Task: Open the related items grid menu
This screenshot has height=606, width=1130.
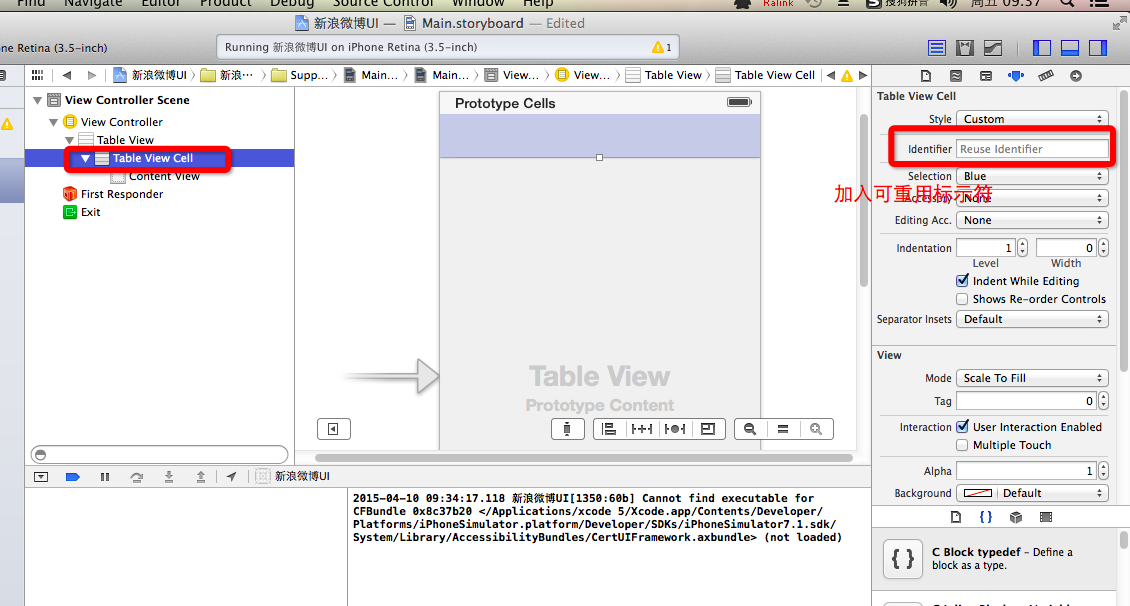Action: (x=37, y=75)
